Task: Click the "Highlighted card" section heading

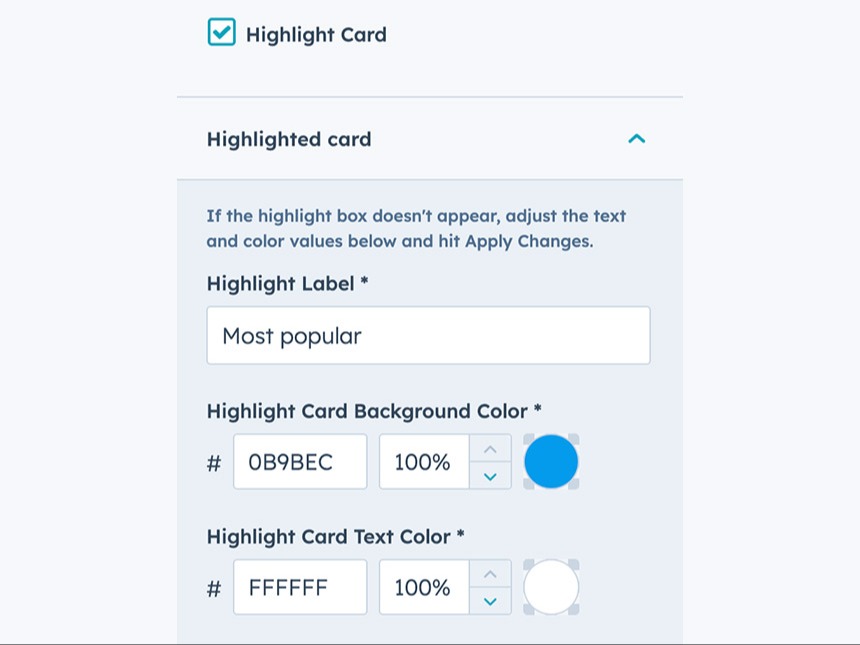Action: [x=289, y=140]
